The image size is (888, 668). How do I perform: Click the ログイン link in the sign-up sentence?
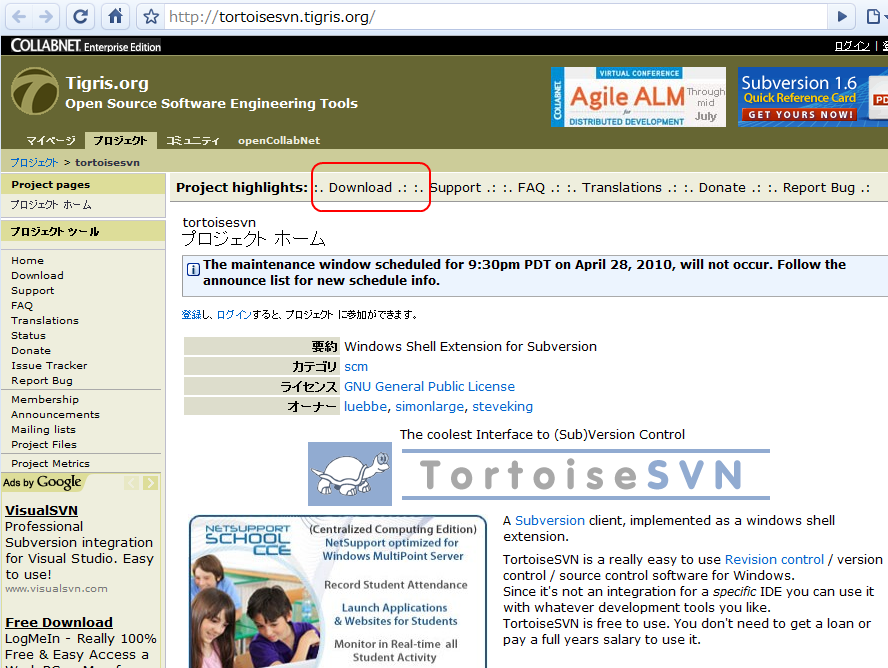(234, 315)
